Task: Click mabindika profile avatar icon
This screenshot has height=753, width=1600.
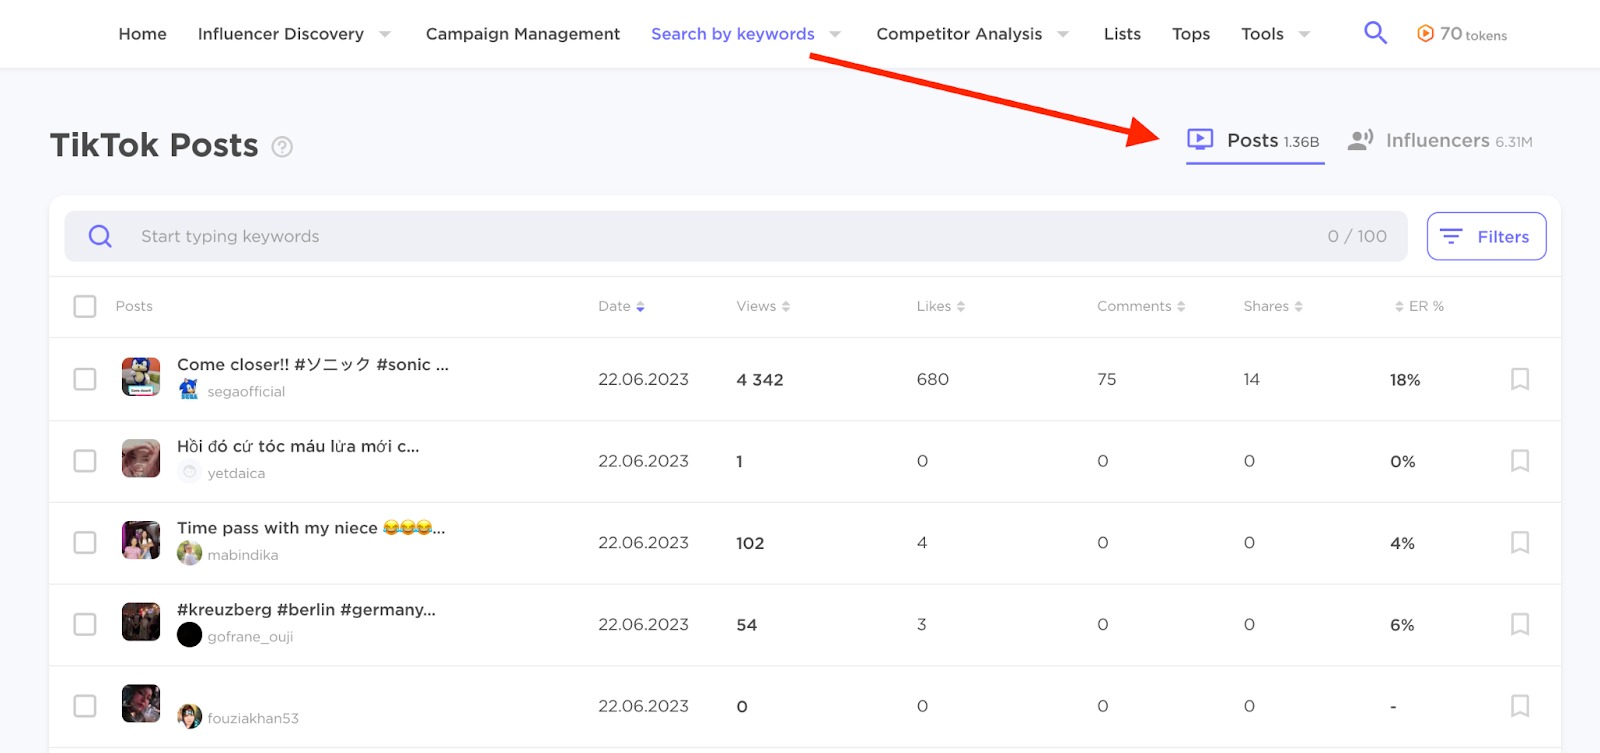Action: 189,553
